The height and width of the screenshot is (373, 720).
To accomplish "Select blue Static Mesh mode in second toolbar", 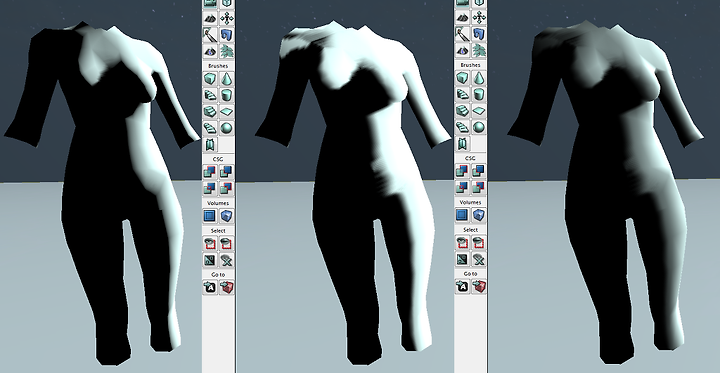I will (x=479, y=34).
